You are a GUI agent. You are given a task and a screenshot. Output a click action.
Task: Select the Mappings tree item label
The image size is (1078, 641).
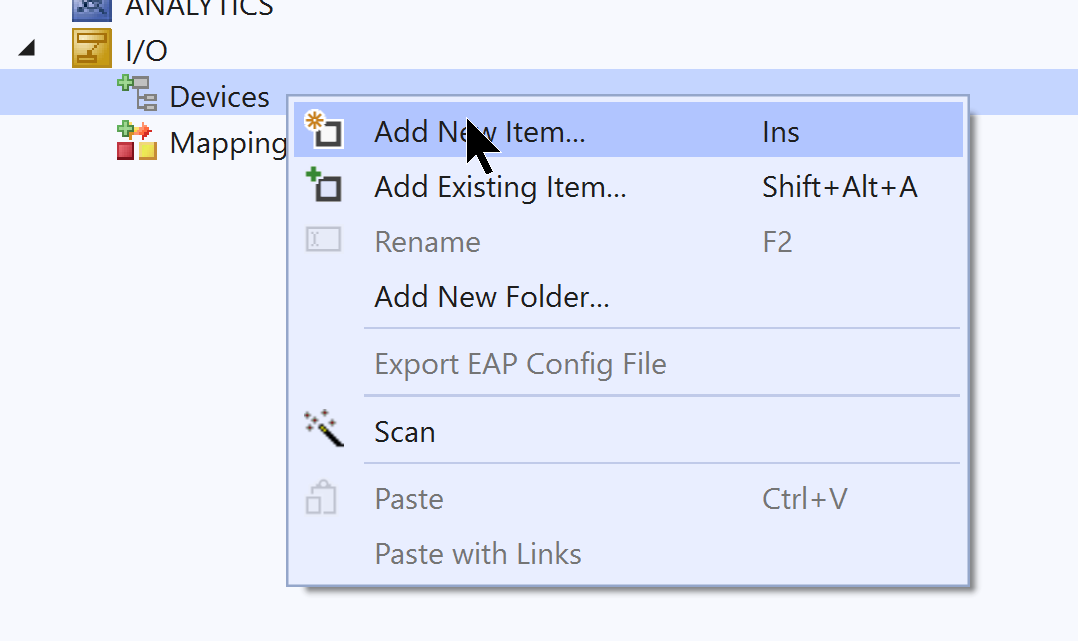(x=228, y=143)
